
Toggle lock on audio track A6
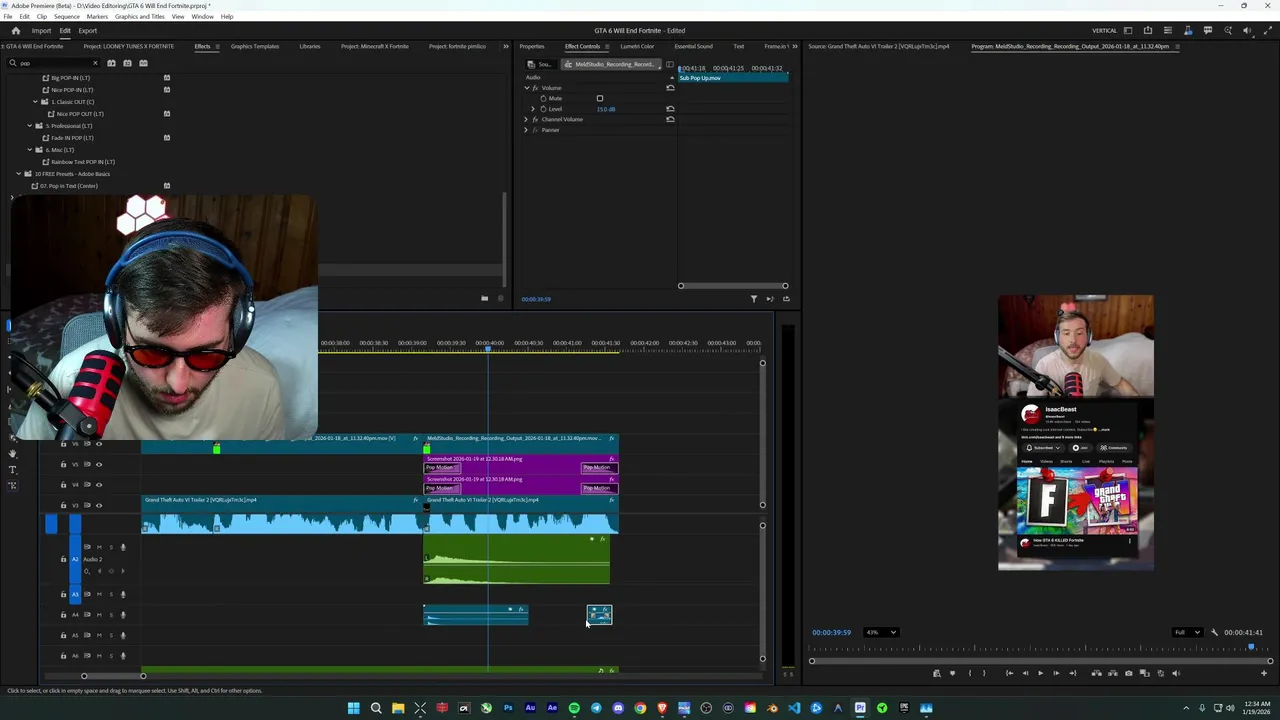(63, 656)
